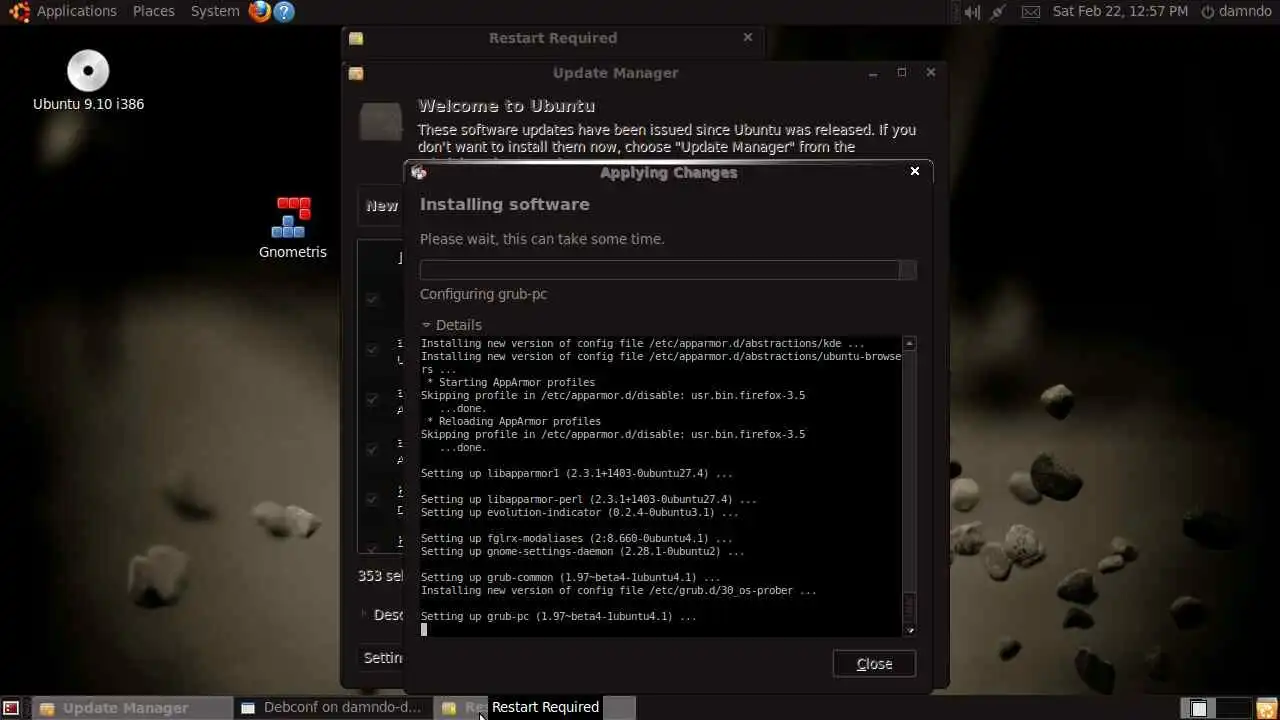
Task: Open the volume control indicator
Action: tap(970, 12)
